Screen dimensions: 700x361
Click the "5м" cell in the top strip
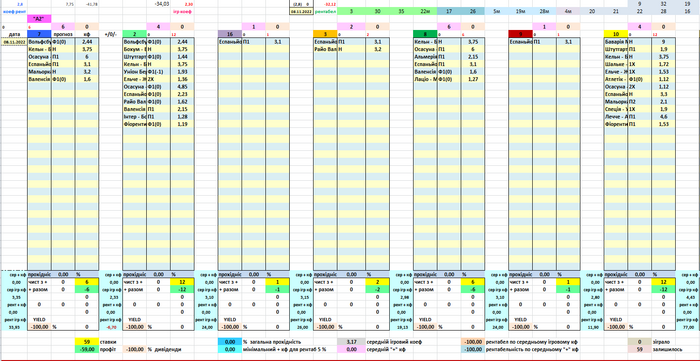click(496, 11)
